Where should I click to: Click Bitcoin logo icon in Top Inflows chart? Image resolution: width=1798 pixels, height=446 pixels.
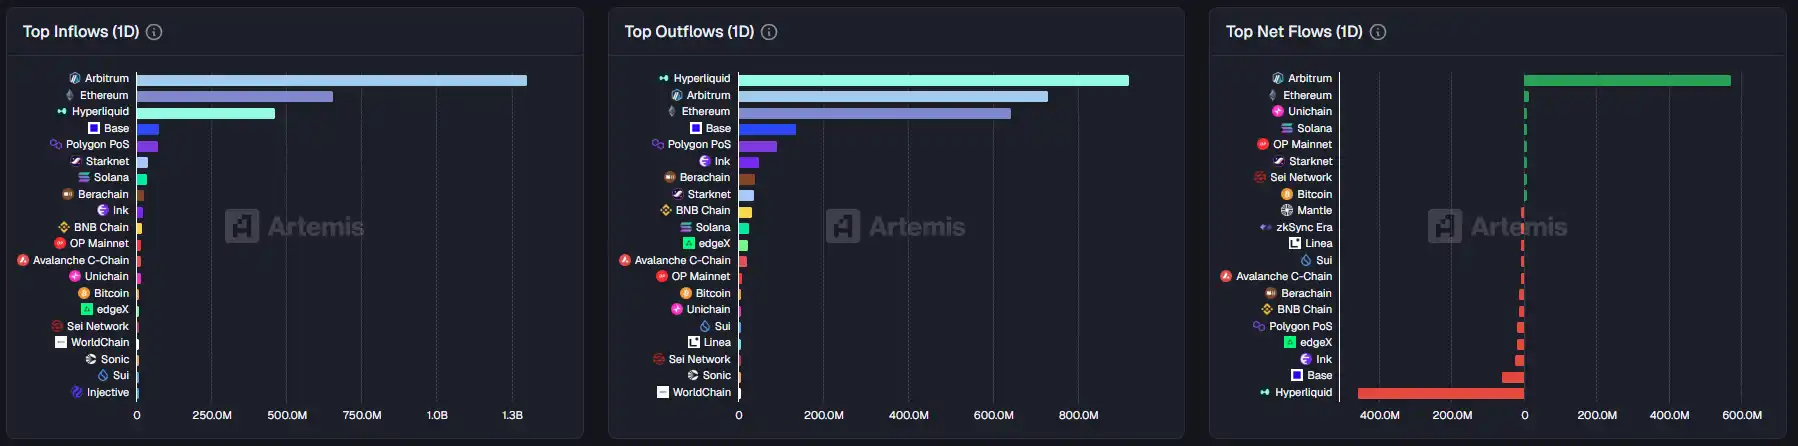tap(84, 293)
